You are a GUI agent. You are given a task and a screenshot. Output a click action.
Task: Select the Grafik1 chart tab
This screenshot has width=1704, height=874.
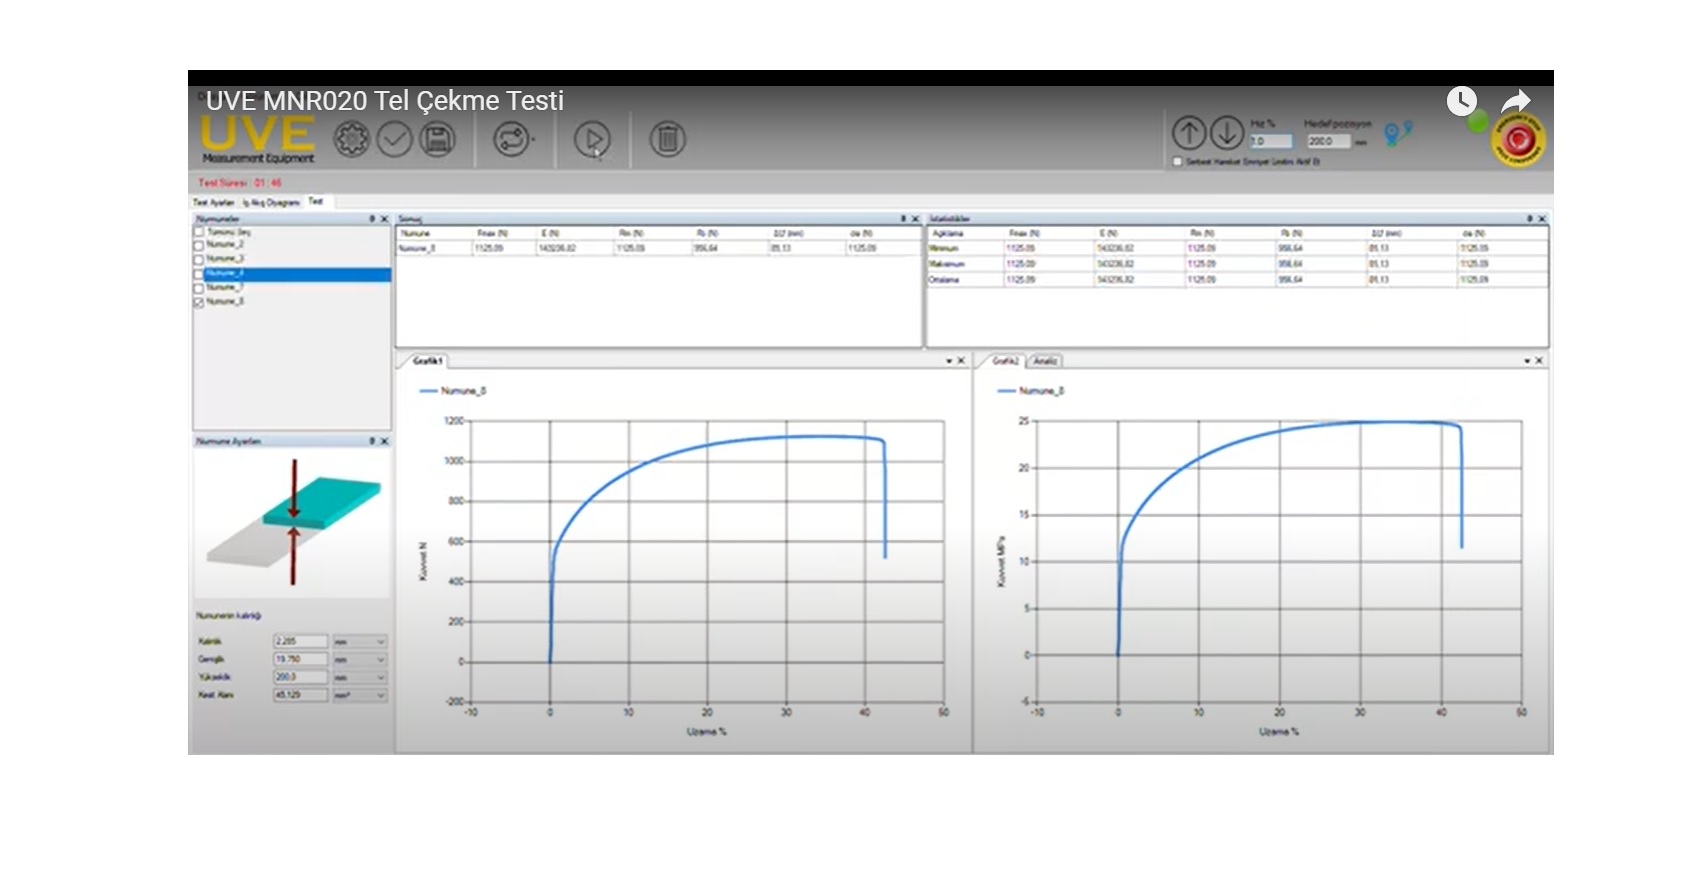tap(427, 360)
